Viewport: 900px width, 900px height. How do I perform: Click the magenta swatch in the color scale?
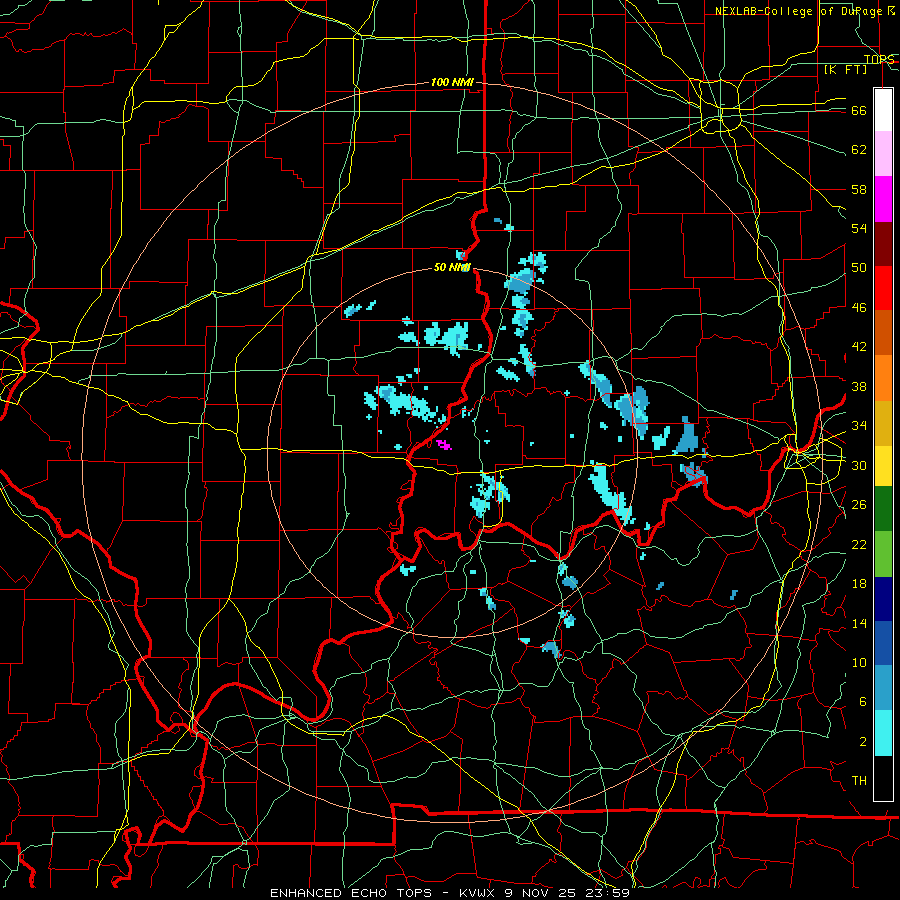tap(883, 199)
